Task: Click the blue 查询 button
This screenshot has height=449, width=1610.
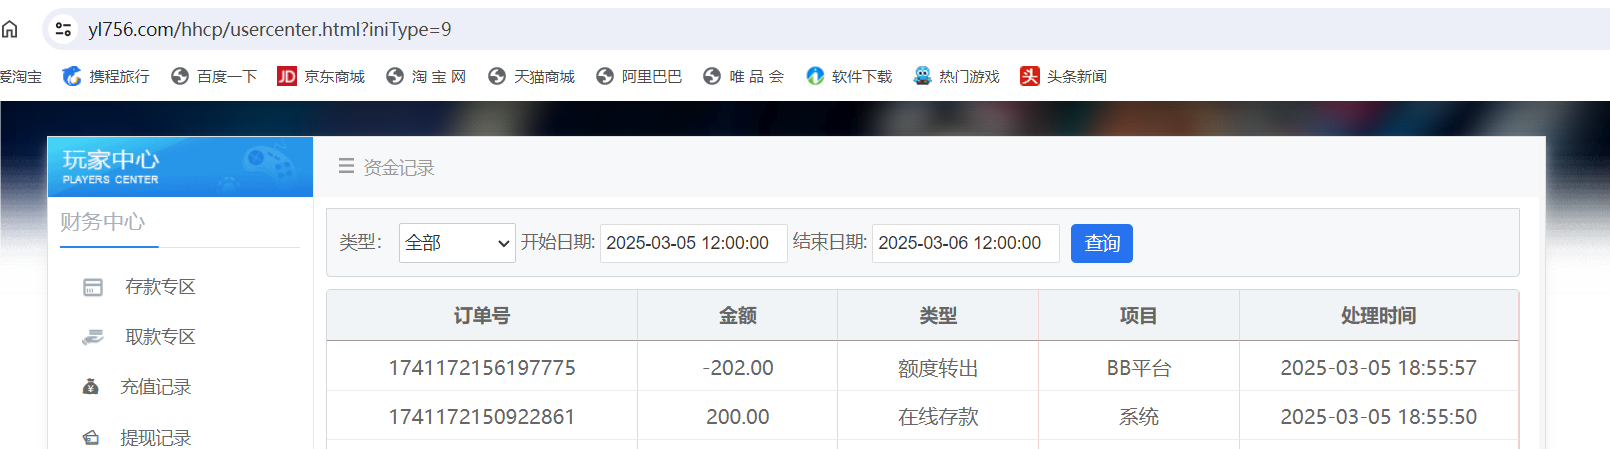Action: click(1102, 243)
